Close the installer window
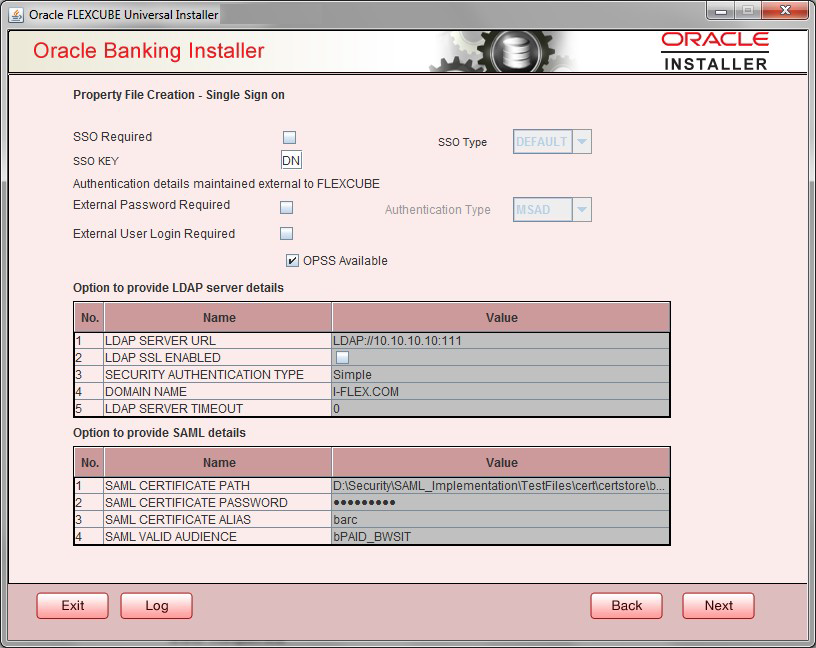Image resolution: width=816 pixels, height=648 pixels. (785, 10)
